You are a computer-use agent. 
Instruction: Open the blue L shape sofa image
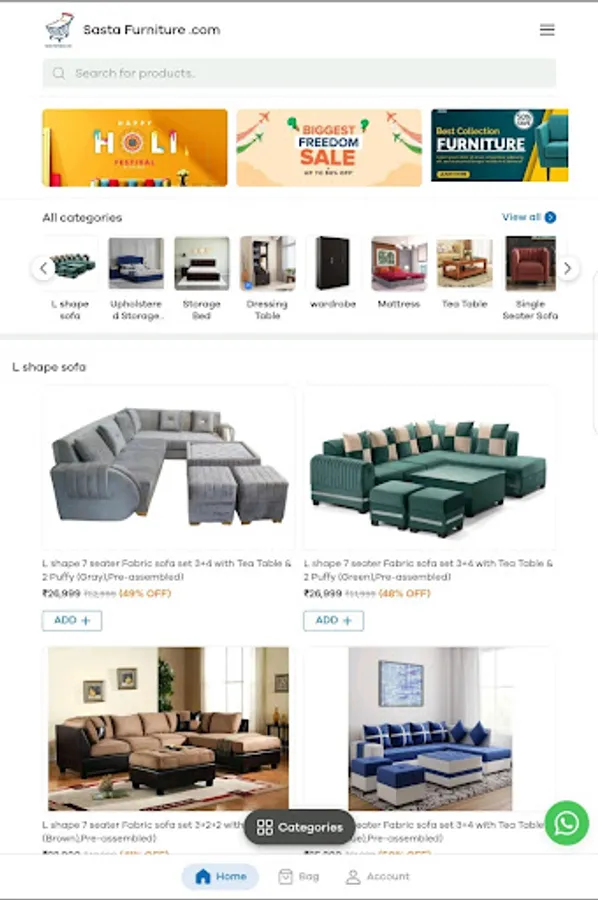point(430,728)
